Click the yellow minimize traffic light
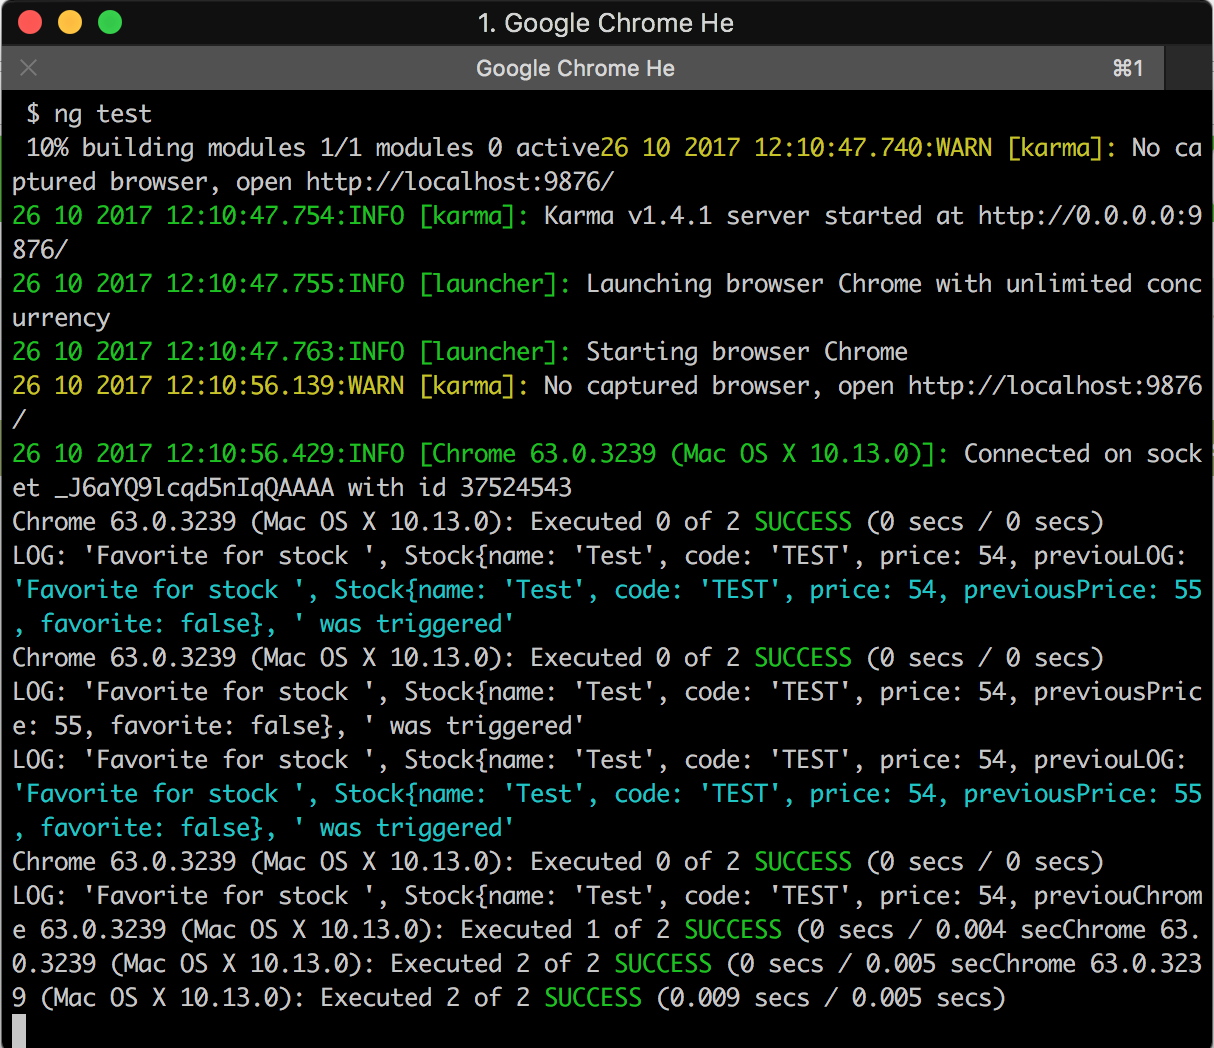This screenshot has width=1214, height=1048. coord(69,22)
